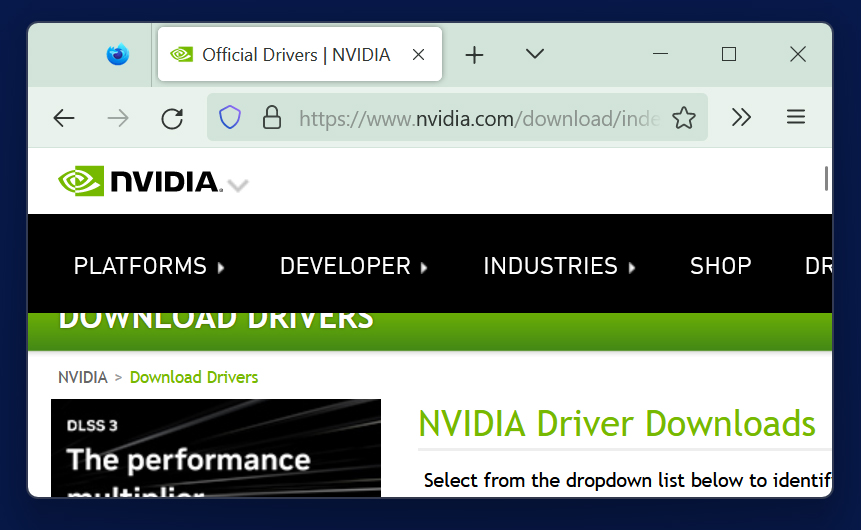Click NVIDIA breadcrumb link
The image size is (862, 530).
pyautogui.click(x=82, y=377)
